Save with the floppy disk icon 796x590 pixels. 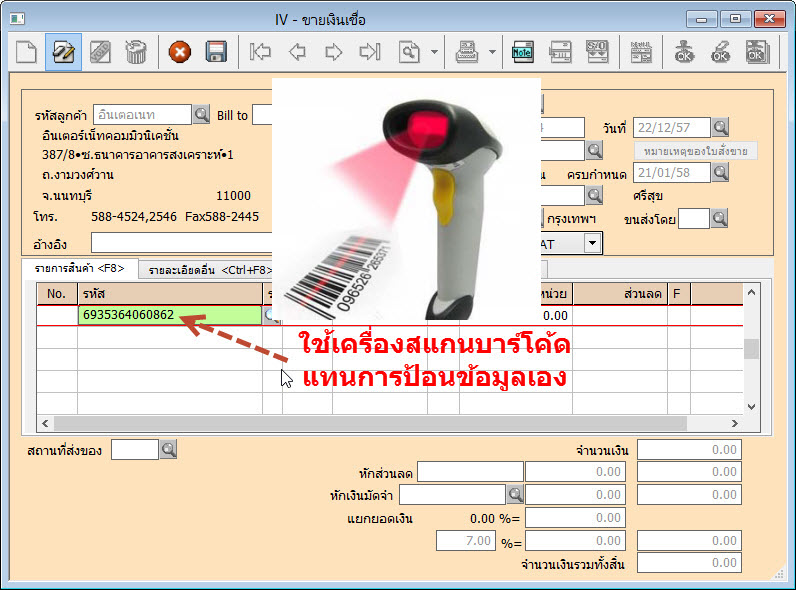pos(216,52)
